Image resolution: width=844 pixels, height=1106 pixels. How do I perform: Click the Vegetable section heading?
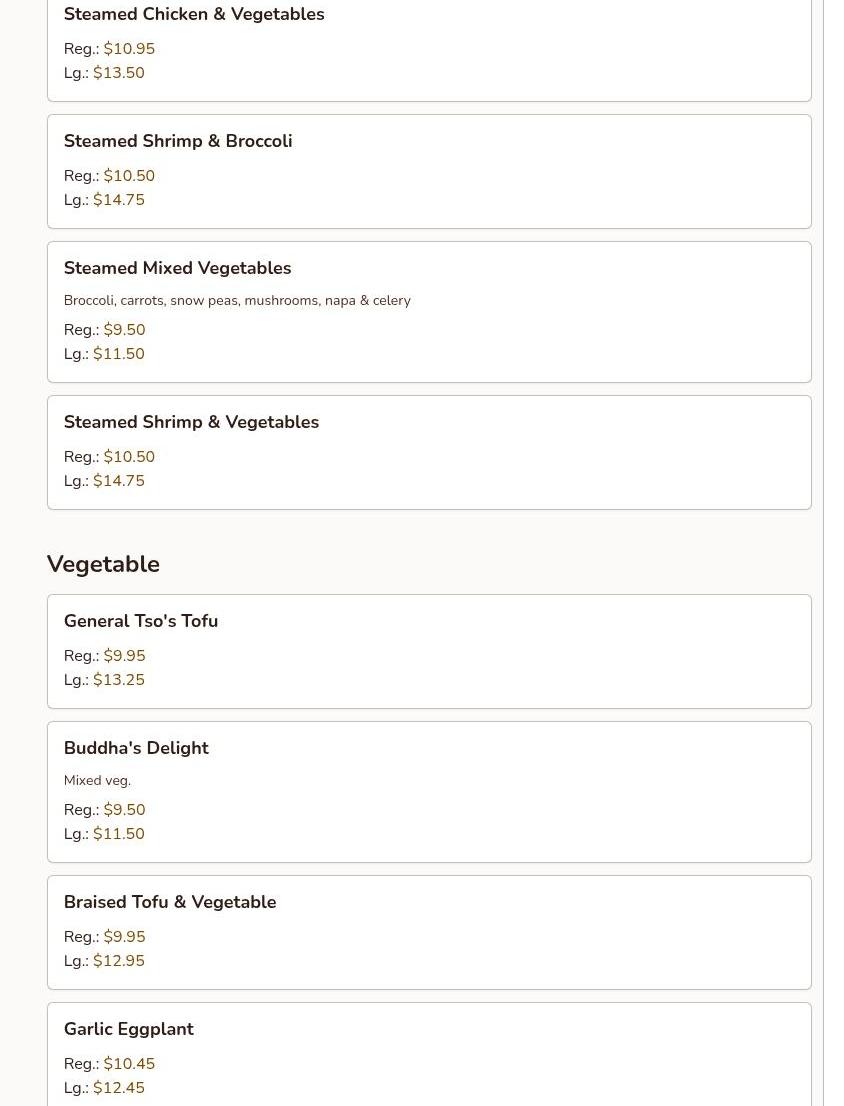click(103, 564)
